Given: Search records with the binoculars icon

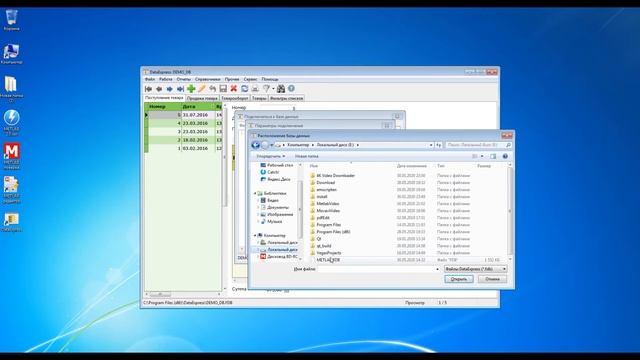Looking at the screenshot, I should pos(281,89).
